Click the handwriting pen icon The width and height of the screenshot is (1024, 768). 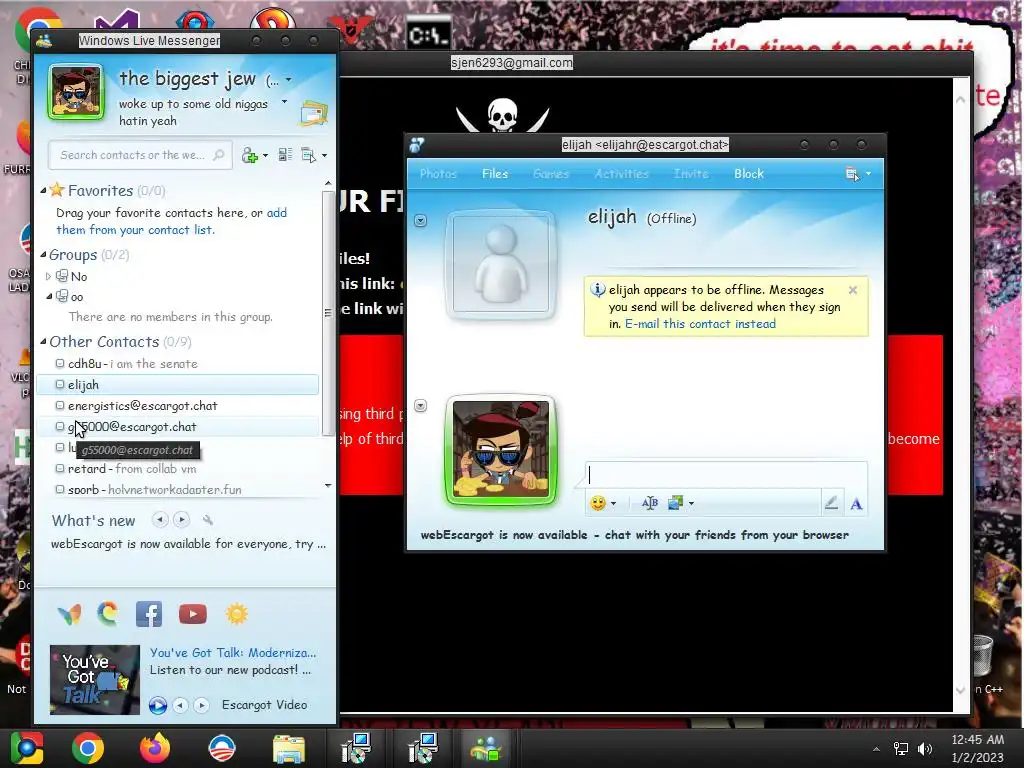tap(831, 502)
